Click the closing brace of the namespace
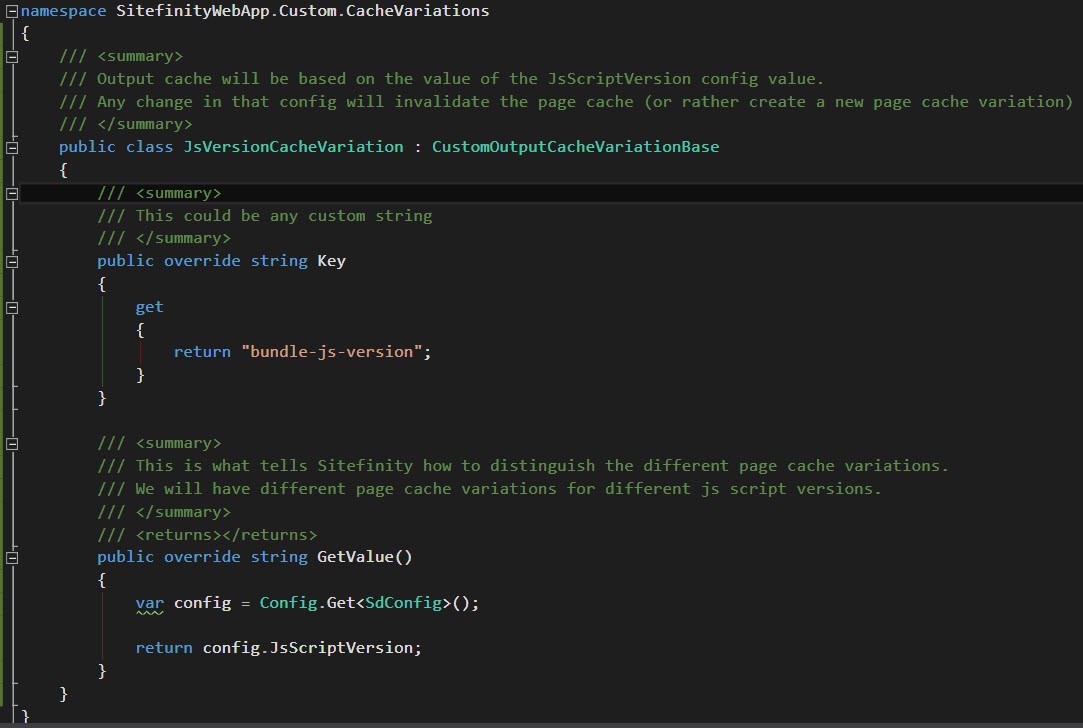 (24, 716)
